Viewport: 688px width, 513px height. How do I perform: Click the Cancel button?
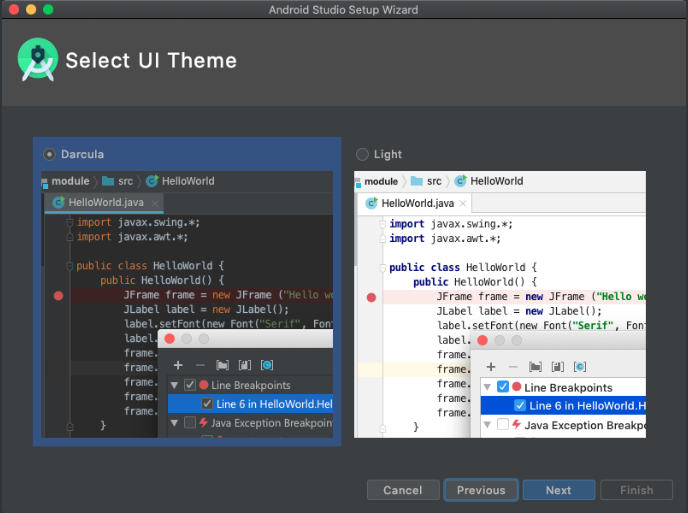click(403, 490)
